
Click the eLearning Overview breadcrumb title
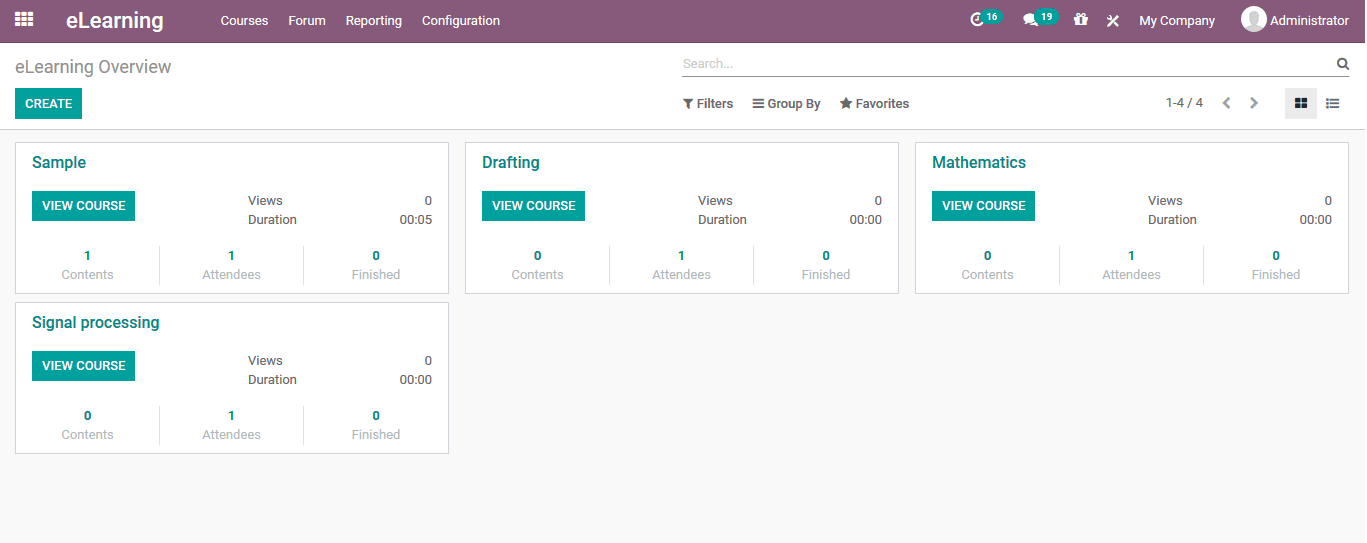coord(93,67)
